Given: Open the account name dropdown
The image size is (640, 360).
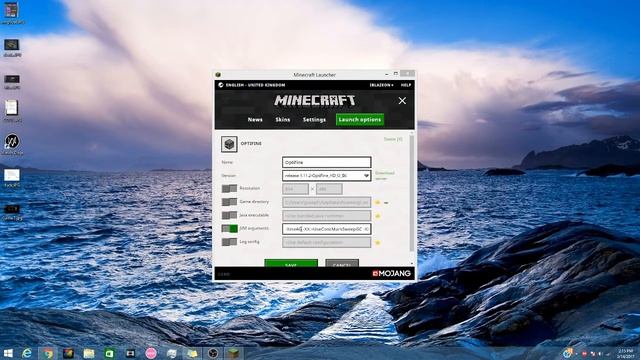Looking at the screenshot, I should [381, 85].
